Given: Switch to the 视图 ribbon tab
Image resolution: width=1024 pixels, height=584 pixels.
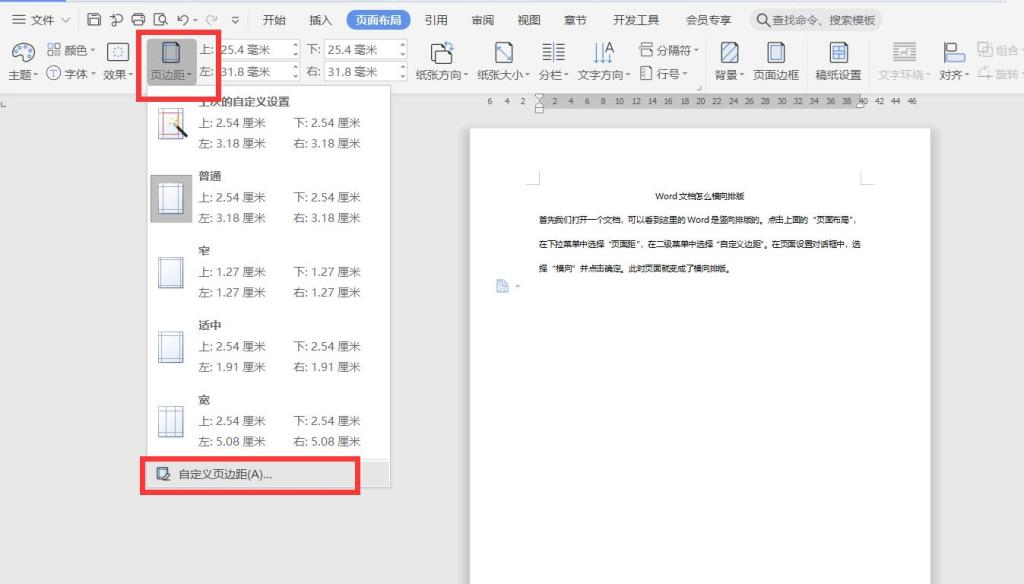Looking at the screenshot, I should tap(529, 20).
